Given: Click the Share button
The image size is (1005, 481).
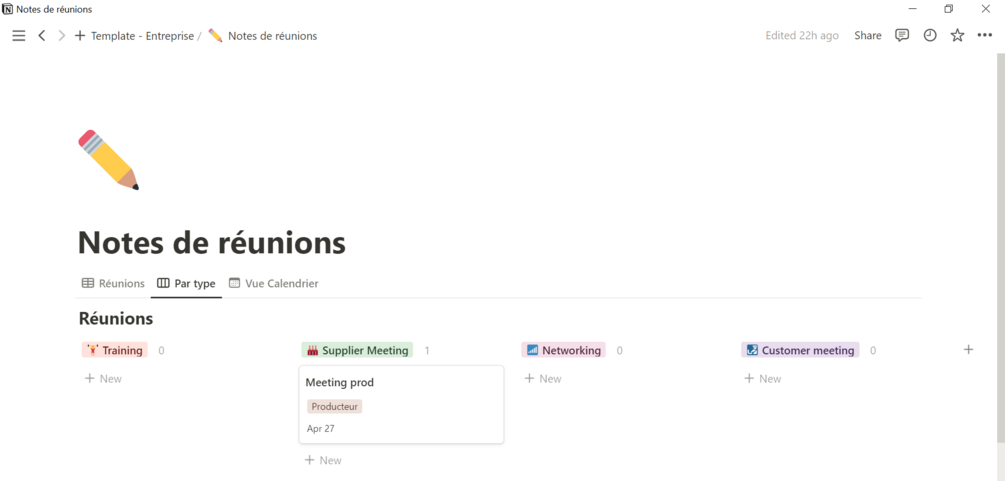Looking at the screenshot, I should [868, 36].
